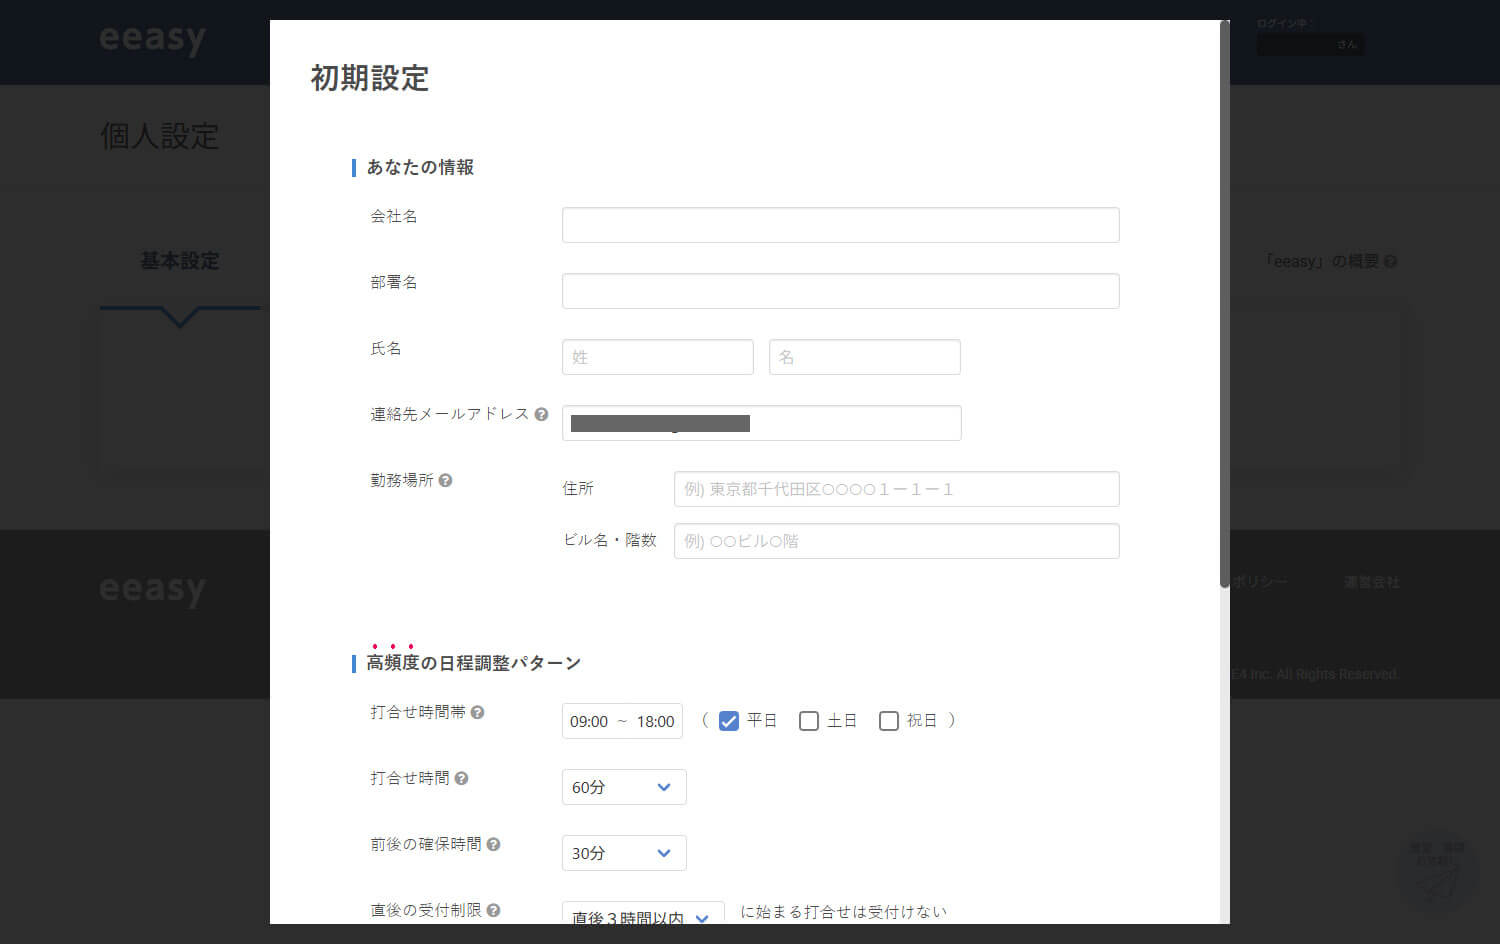Click text に始まる打合せは受付けない
This screenshot has width=1500, height=944.
coord(843,911)
